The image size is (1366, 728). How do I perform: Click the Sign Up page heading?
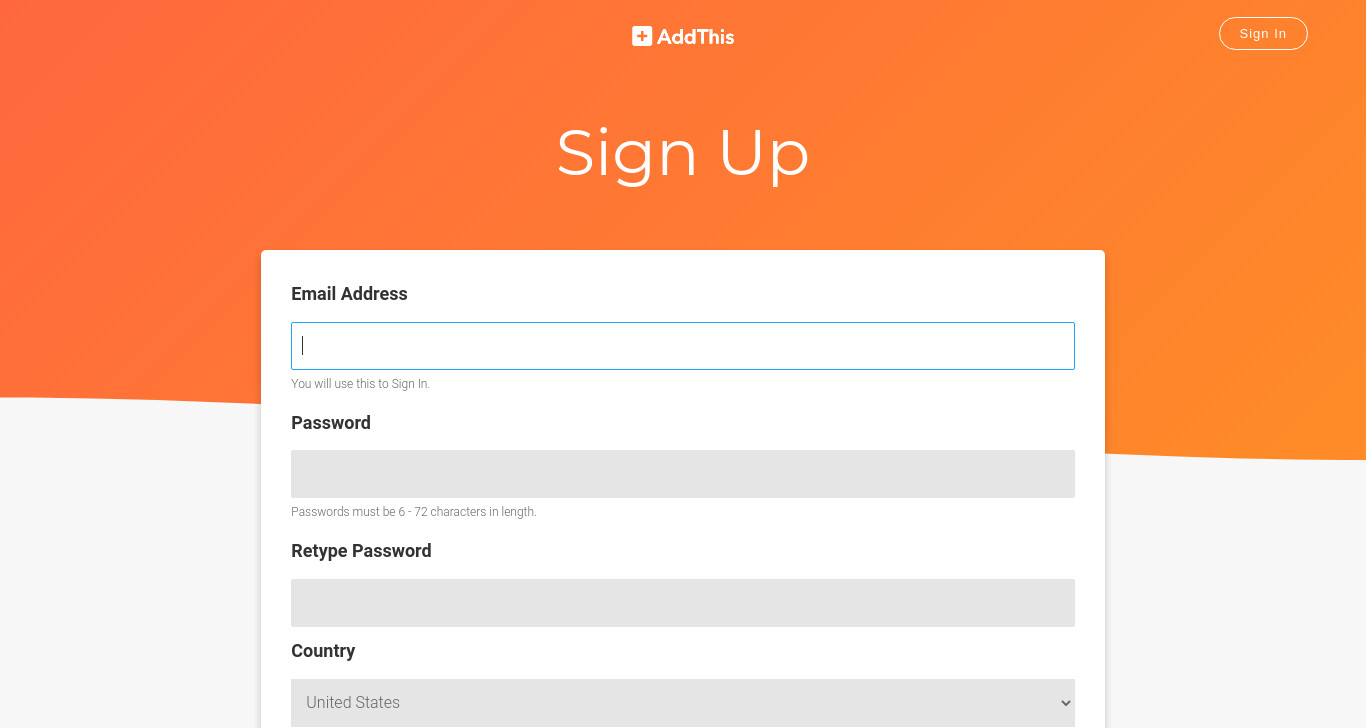tap(683, 153)
